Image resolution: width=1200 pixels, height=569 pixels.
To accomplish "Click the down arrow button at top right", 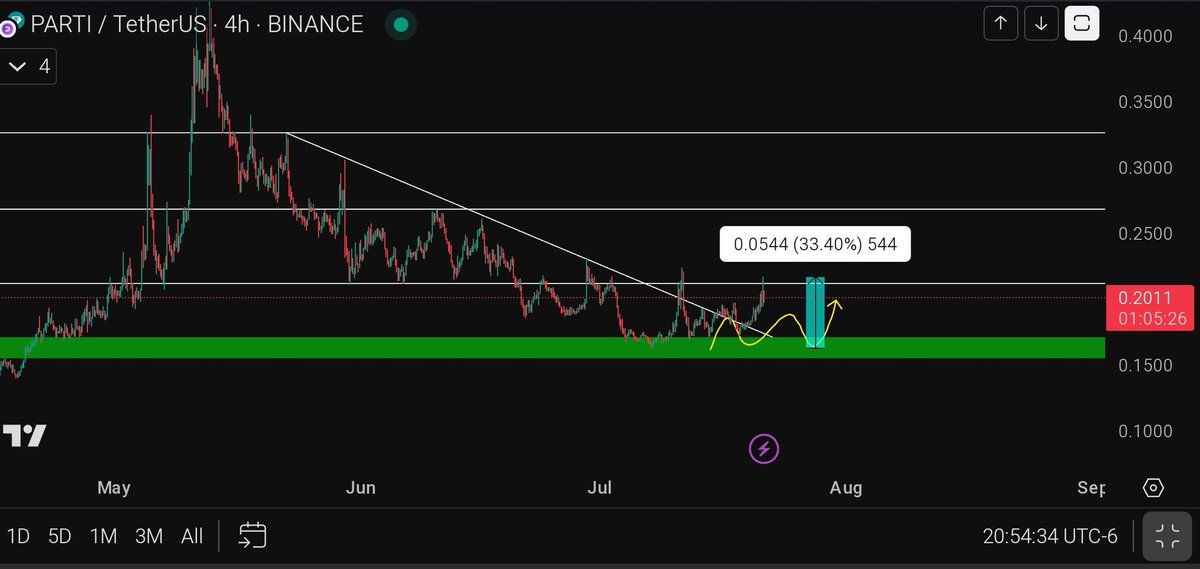I will [1041, 23].
